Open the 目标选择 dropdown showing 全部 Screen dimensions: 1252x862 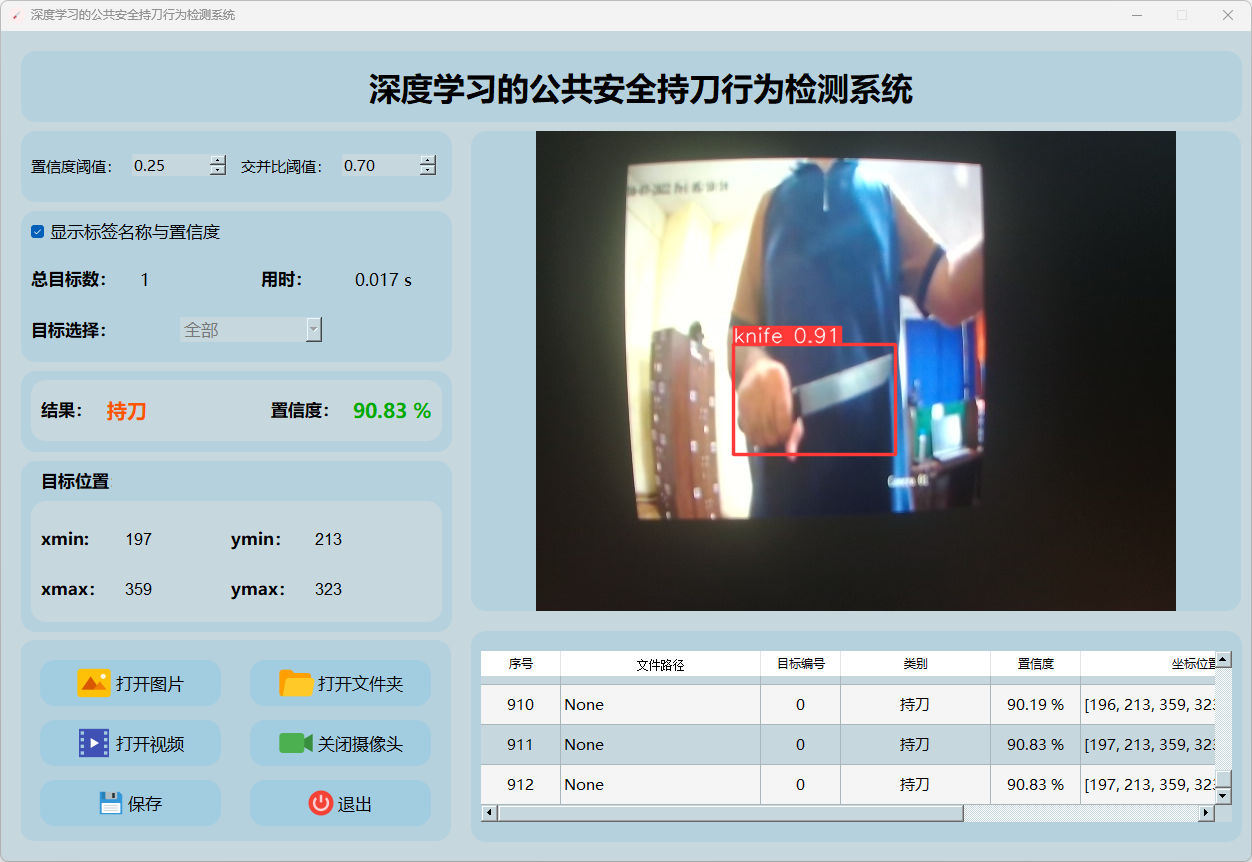[x=251, y=329]
